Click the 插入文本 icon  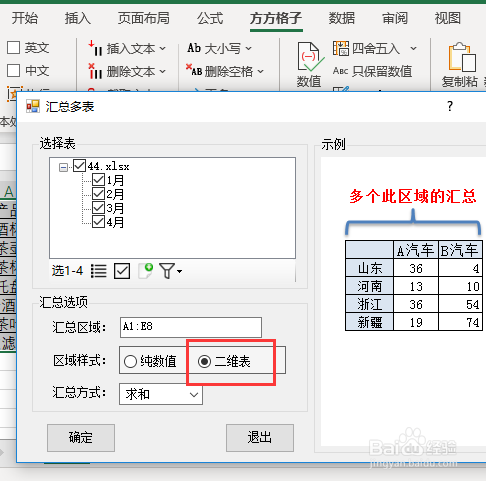pyautogui.click(x=95, y=49)
